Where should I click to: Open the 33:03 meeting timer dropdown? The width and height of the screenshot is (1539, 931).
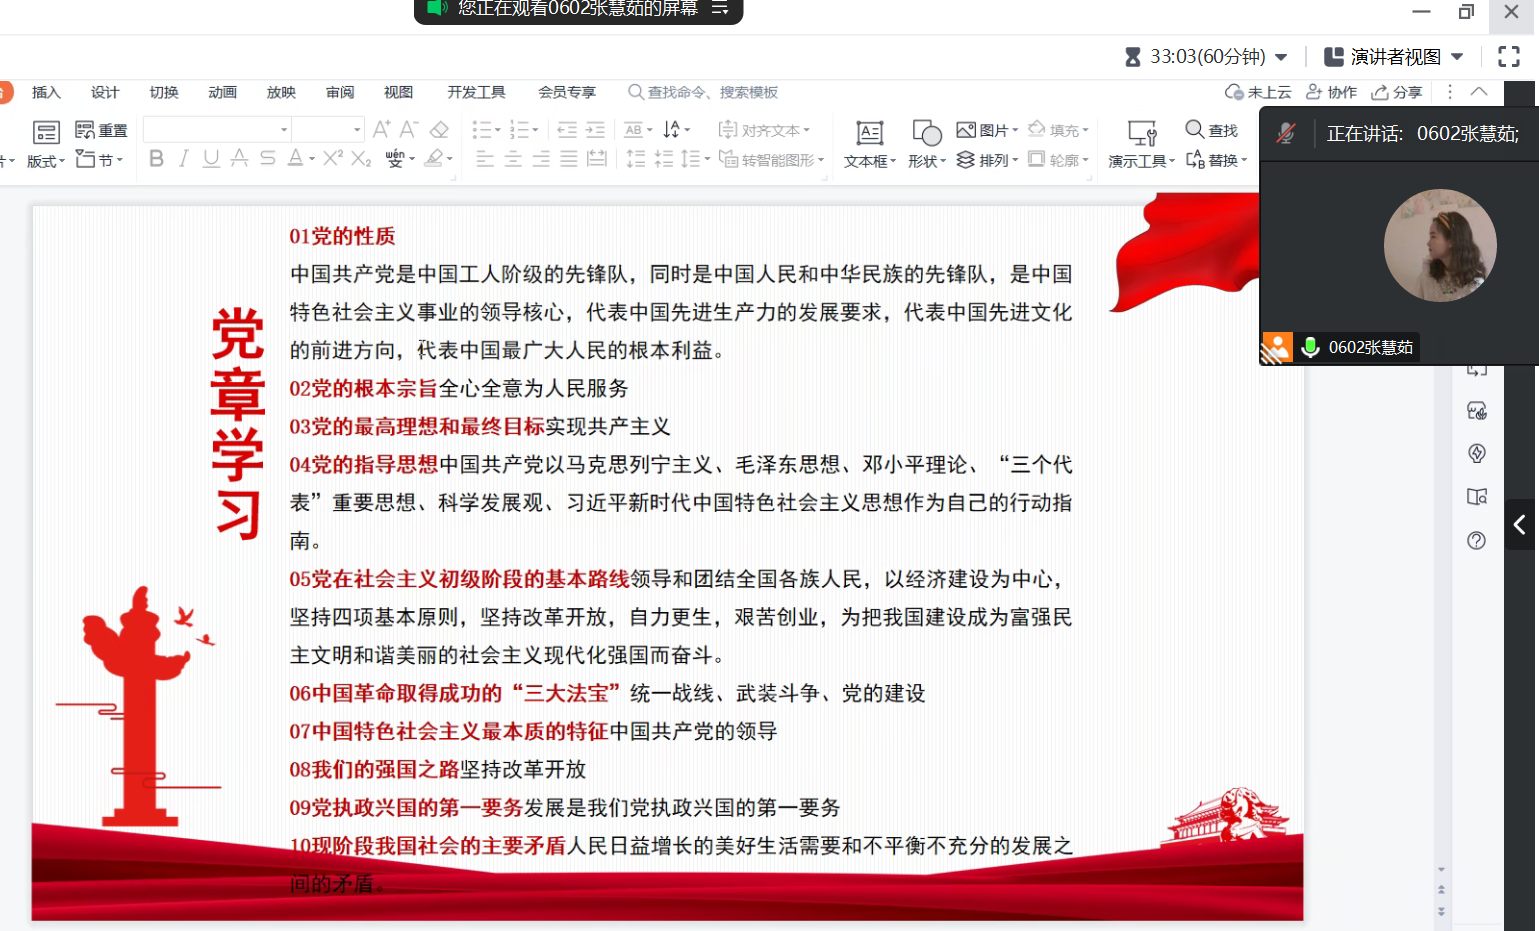point(1281,57)
